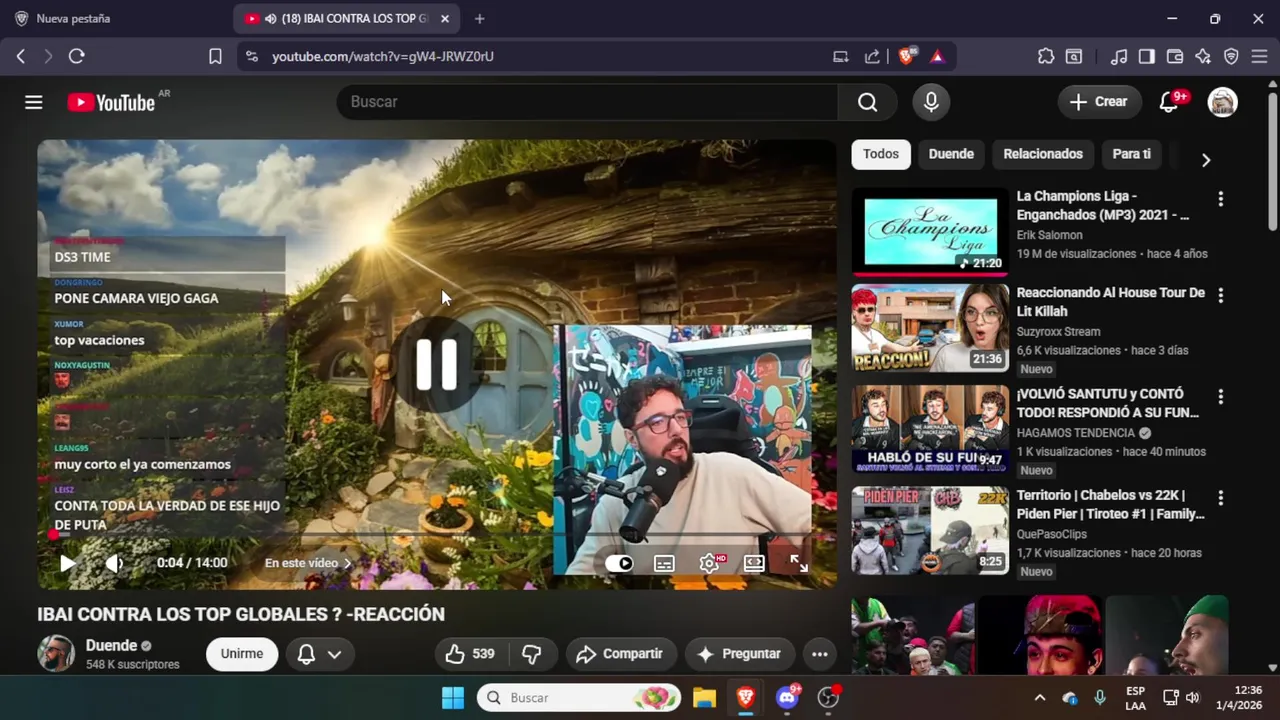This screenshot has height=720, width=1280.
Task: Mute the video volume
Action: (115, 563)
